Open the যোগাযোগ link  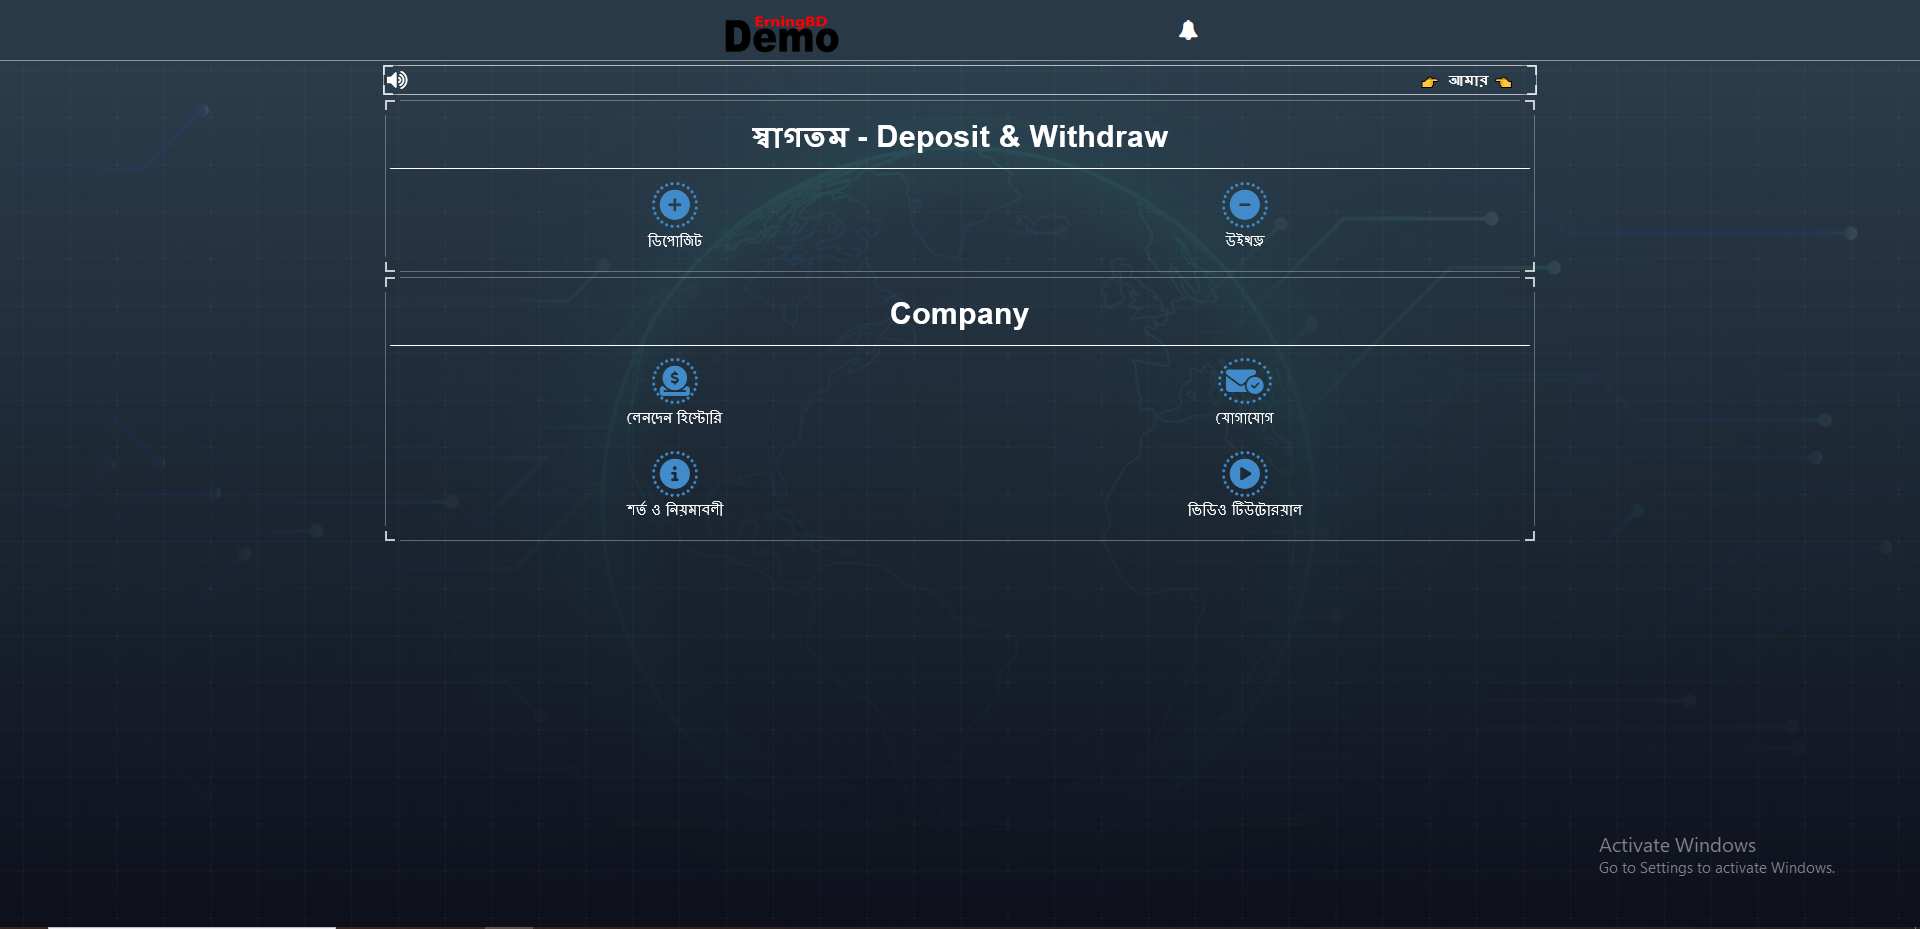pos(1244,418)
